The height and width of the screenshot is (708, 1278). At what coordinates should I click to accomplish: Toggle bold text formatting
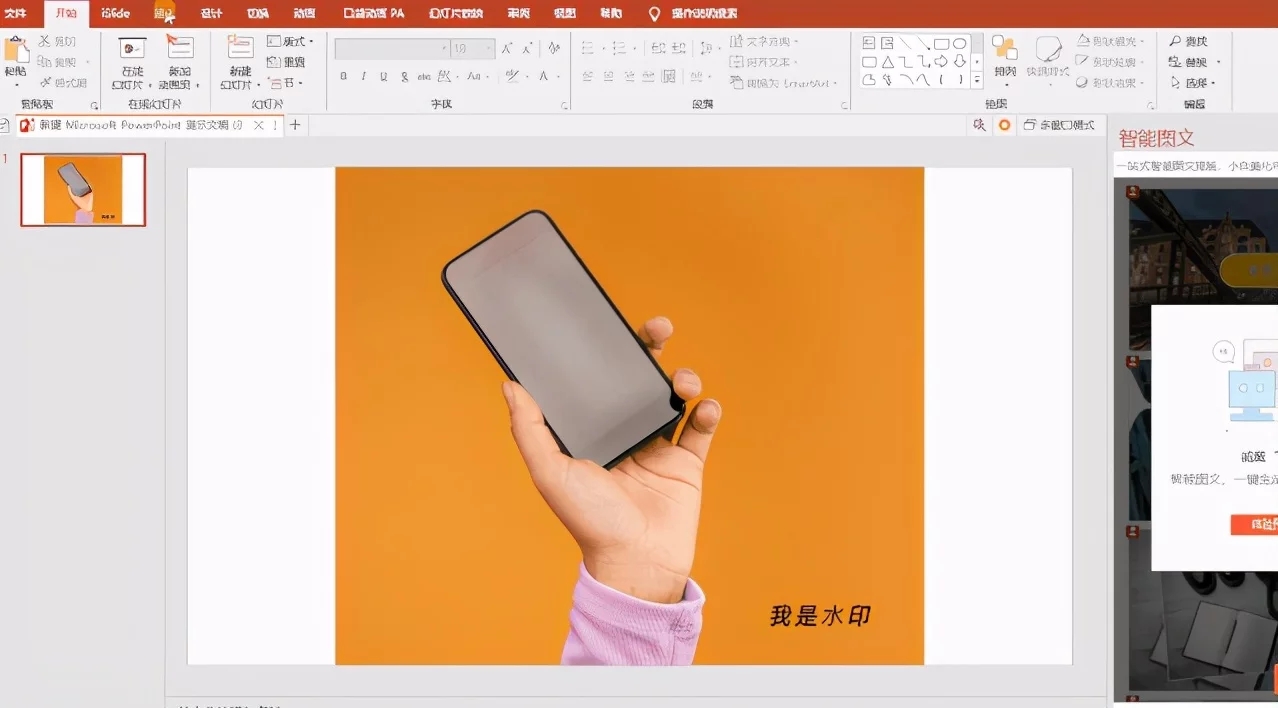343,76
